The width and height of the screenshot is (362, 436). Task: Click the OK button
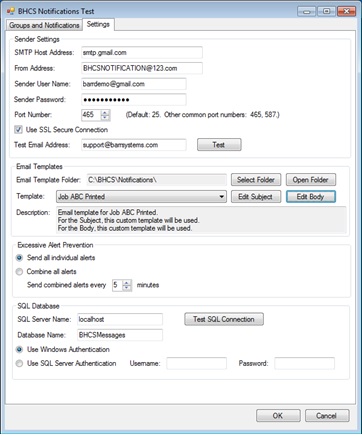(278, 416)
